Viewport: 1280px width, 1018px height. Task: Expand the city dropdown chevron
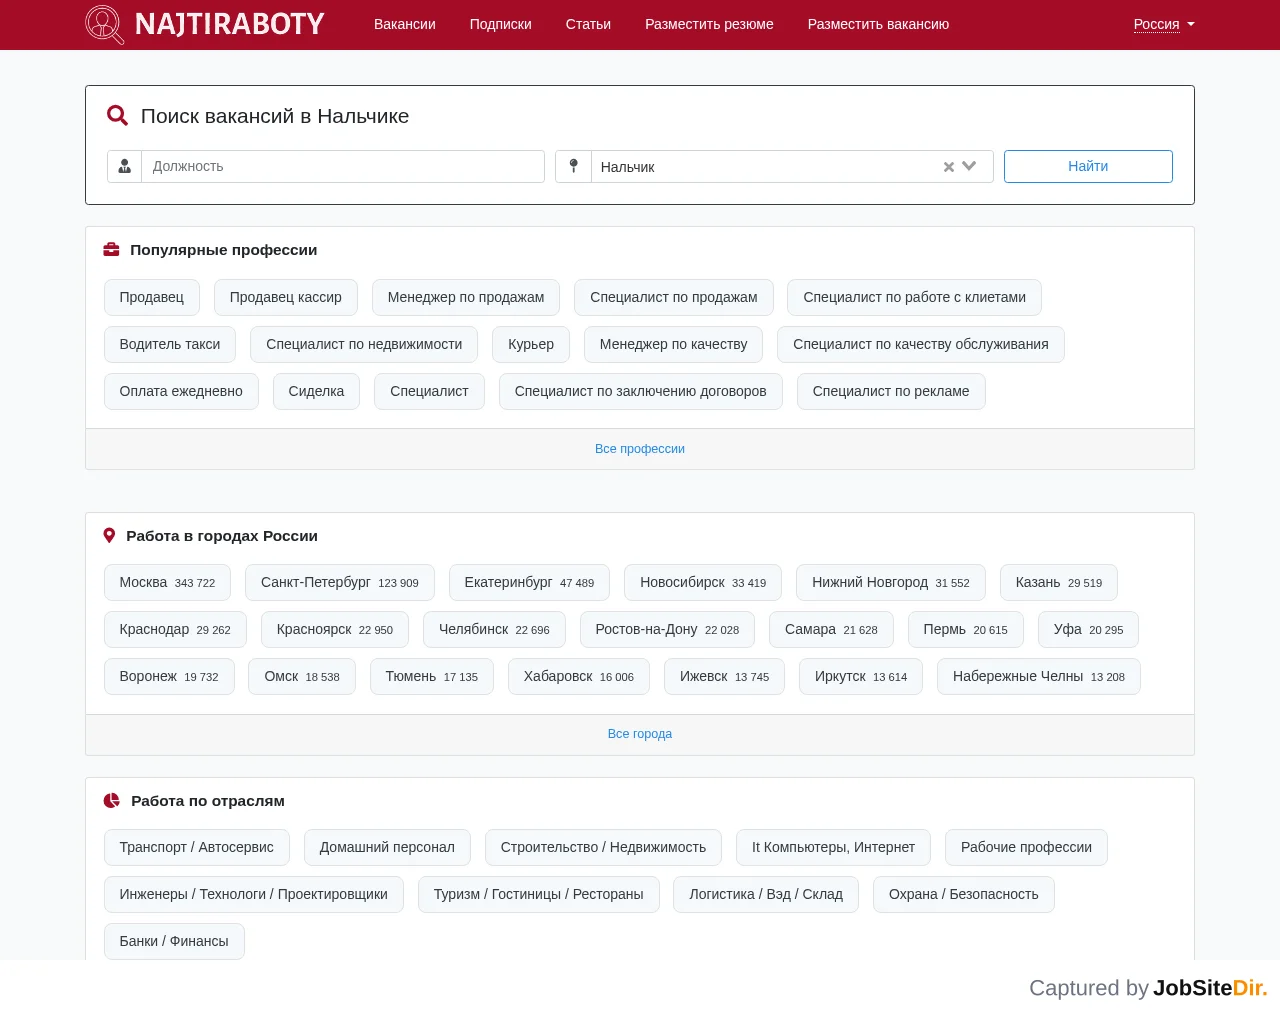[969, 166]
